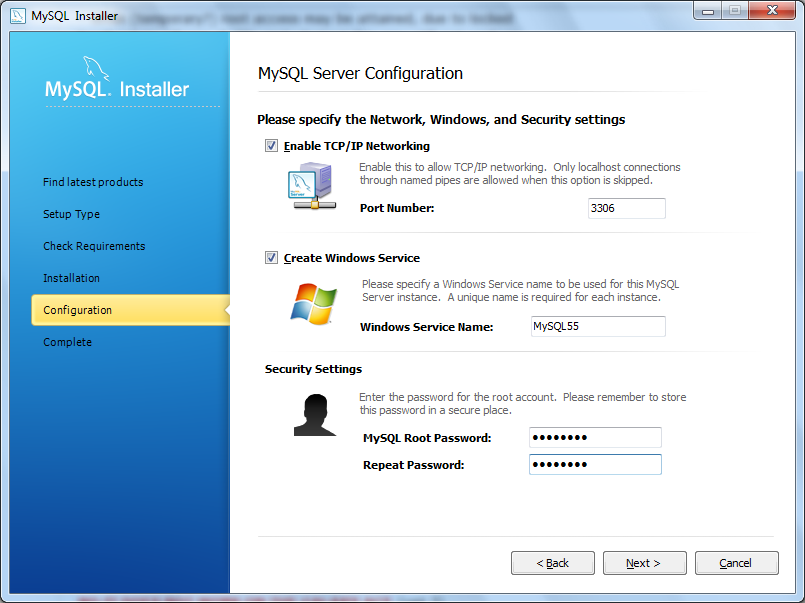Focus the Port Number field
Screen dimensions: 805x603
pos(627,208)
